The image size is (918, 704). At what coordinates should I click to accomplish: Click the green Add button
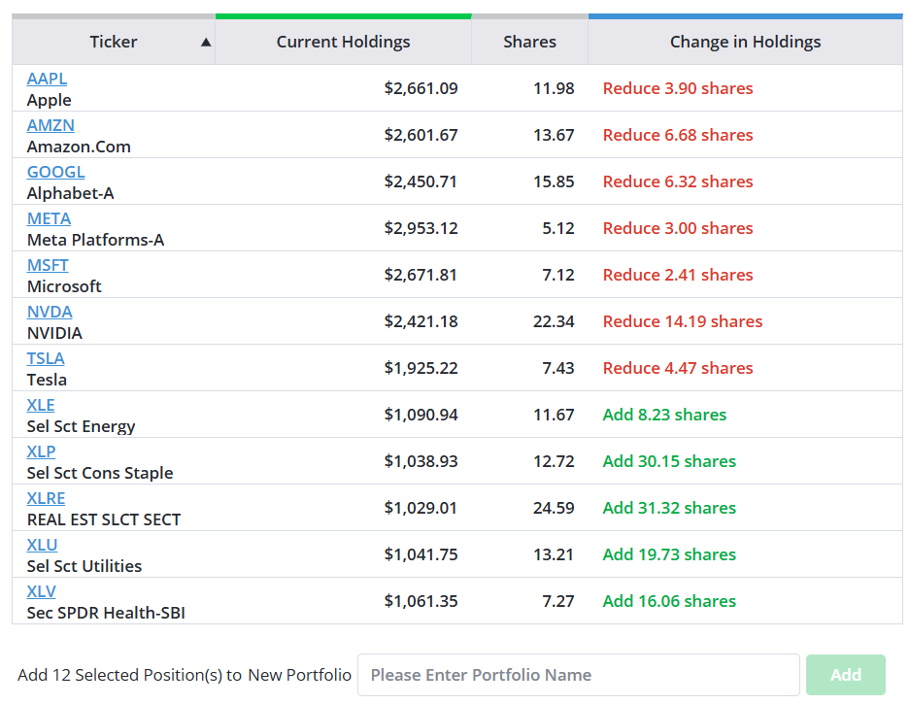(x=845, y=675)
